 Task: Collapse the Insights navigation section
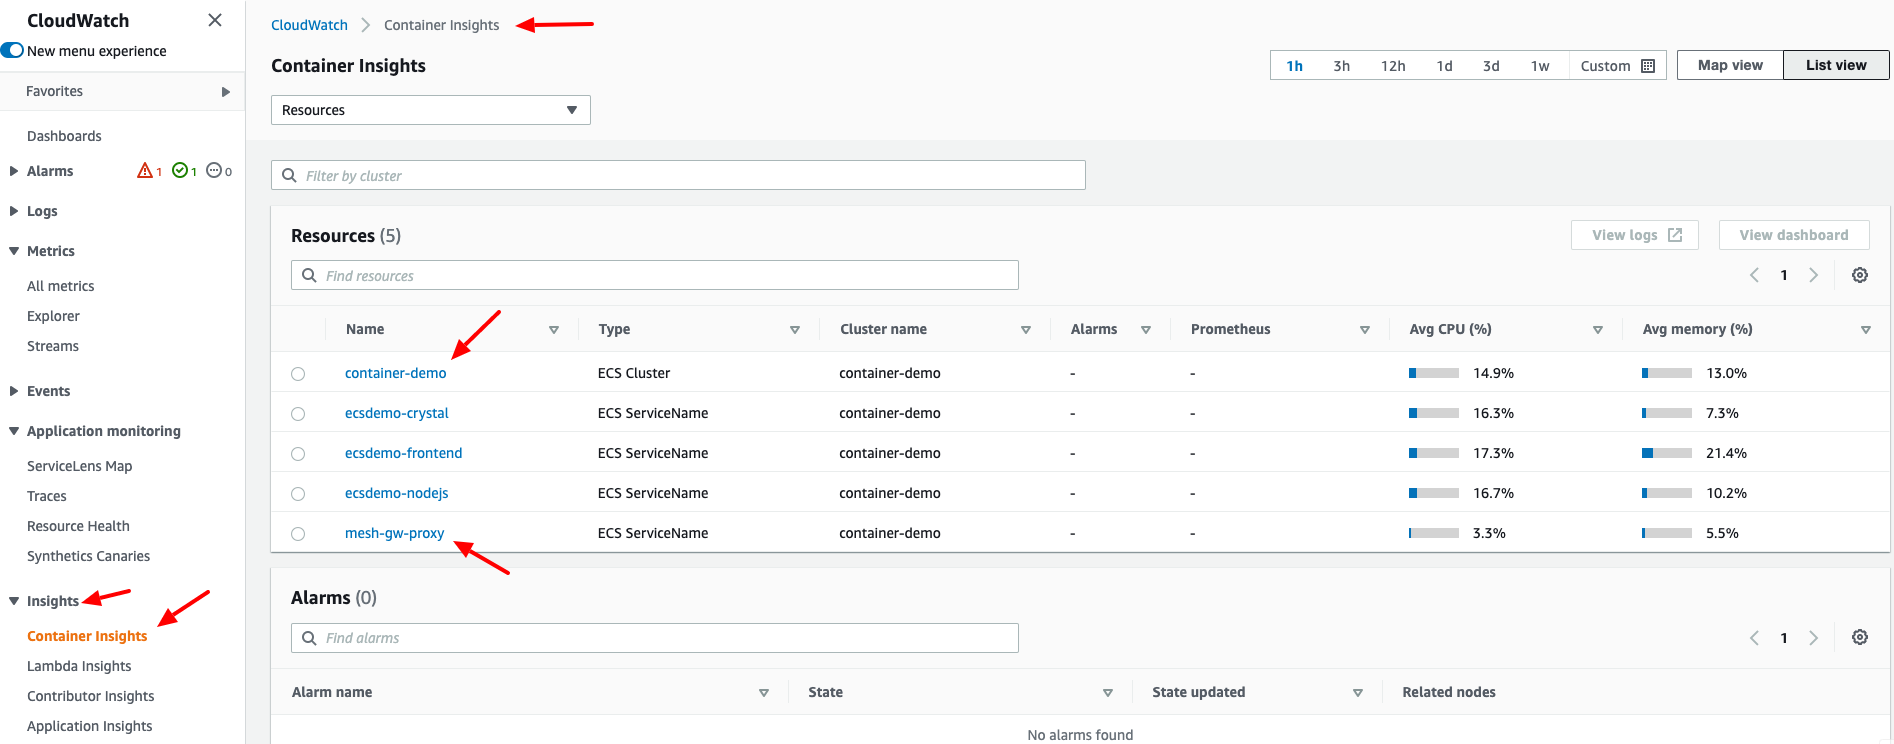point(14,601)
